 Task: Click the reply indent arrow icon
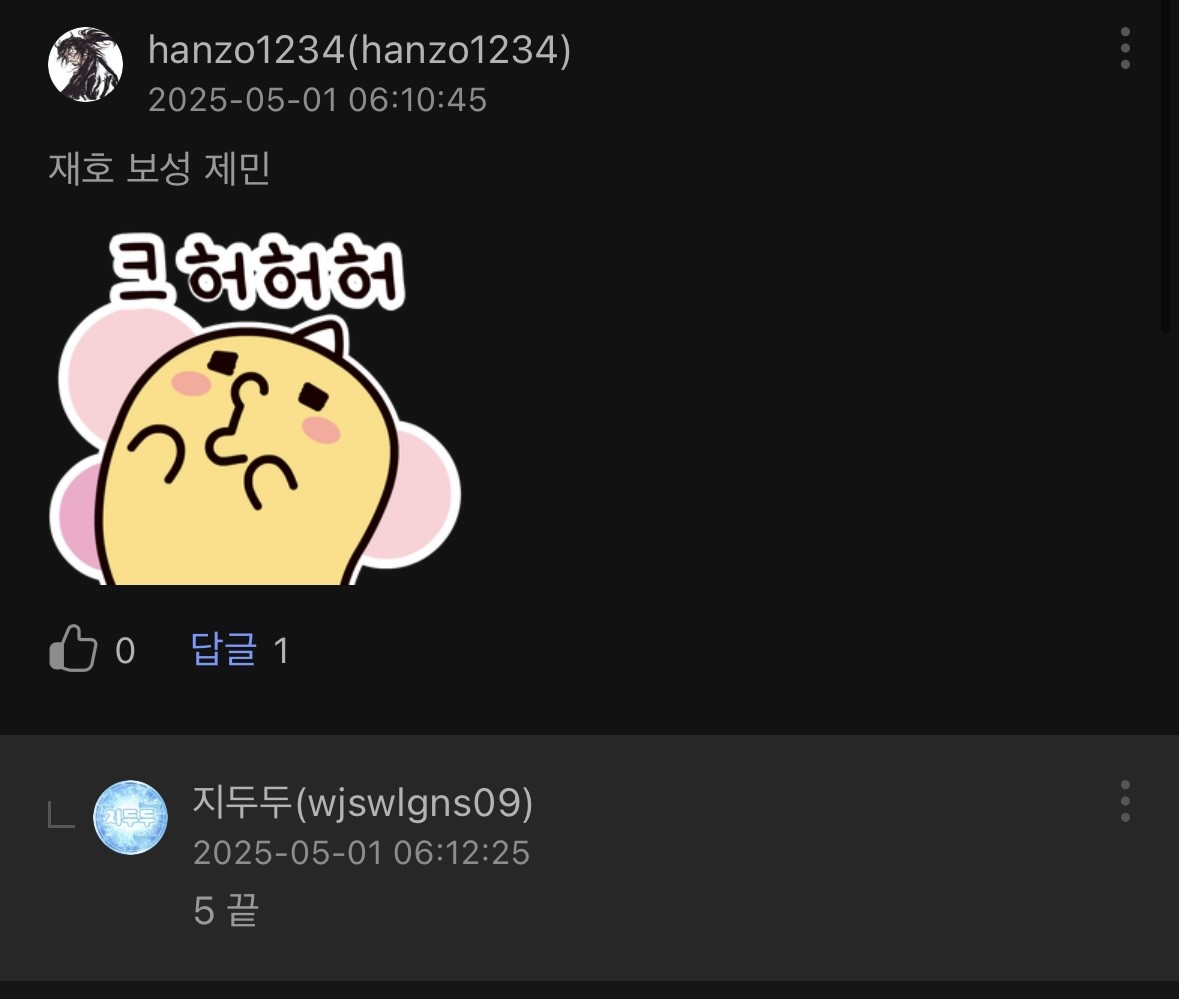(61, 816)
